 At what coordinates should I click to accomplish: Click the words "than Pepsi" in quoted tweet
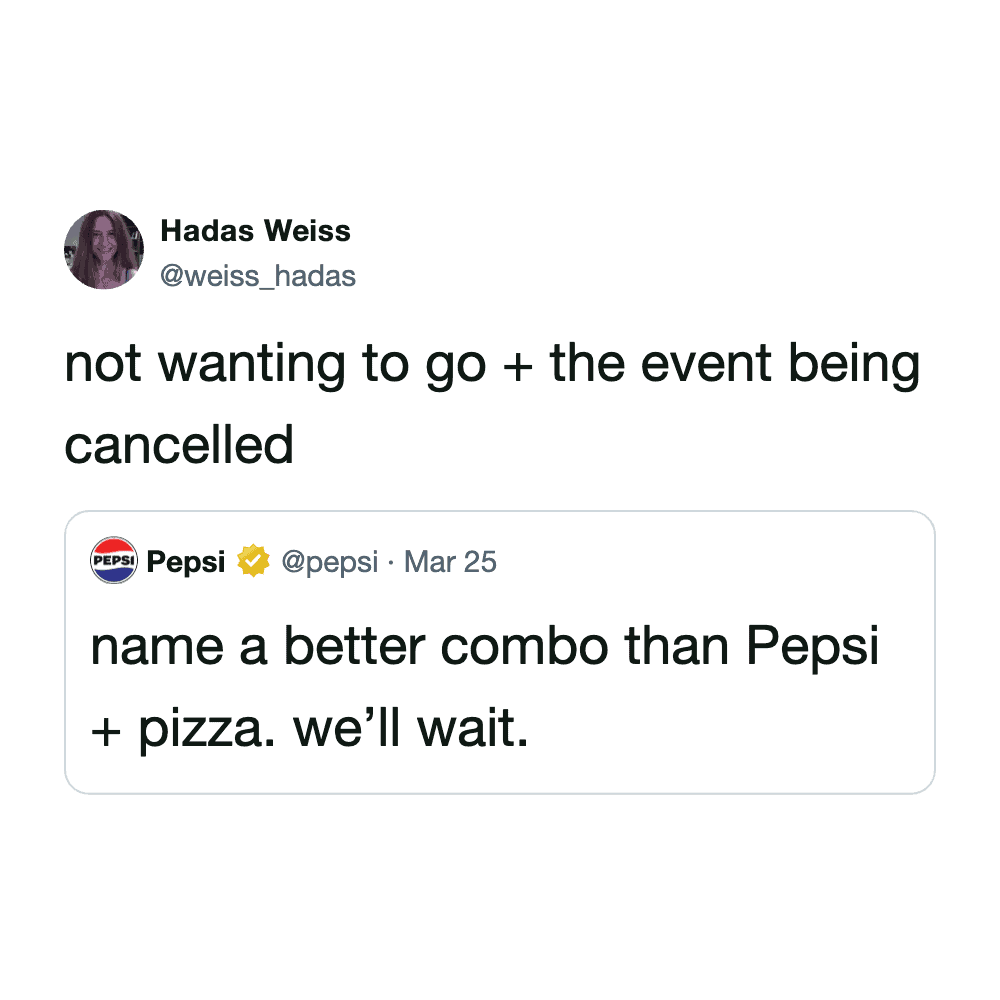click(752, 647)
